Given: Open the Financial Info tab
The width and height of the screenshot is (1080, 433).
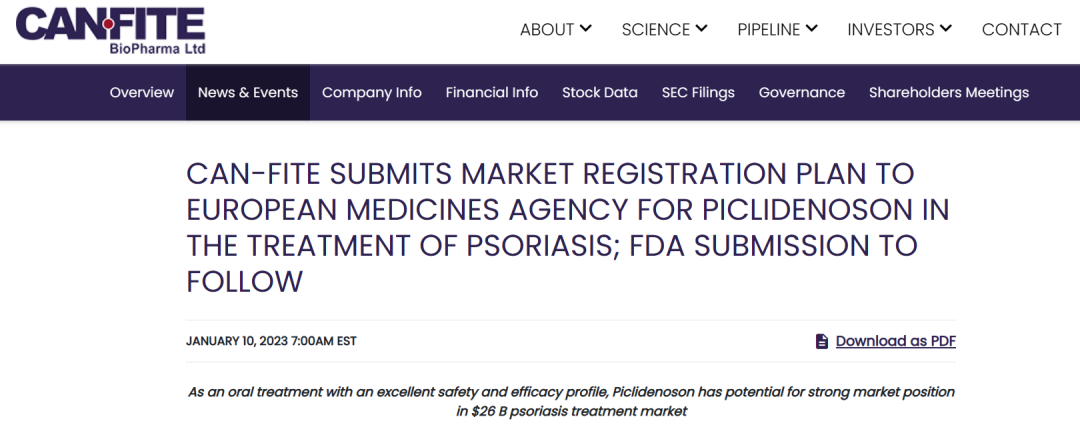Looking at the screenshot, I should click(x=492, y=92).
